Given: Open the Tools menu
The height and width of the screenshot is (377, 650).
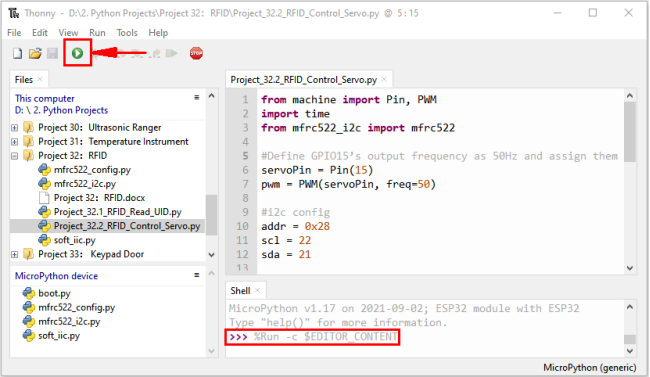Looking at the screenshot, I should pos(127,33).
